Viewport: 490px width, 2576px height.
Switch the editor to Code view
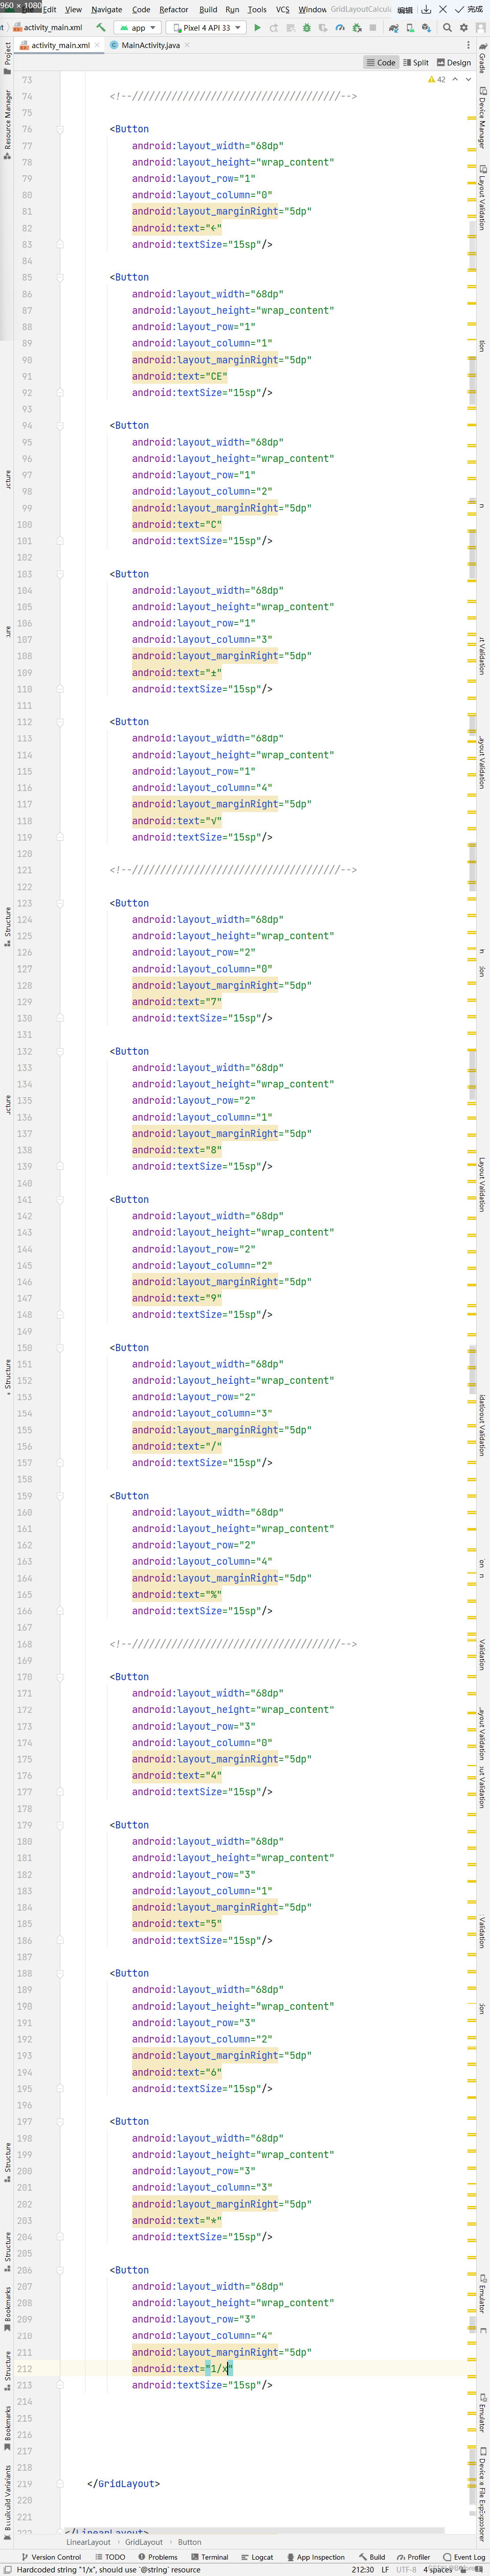381,62
